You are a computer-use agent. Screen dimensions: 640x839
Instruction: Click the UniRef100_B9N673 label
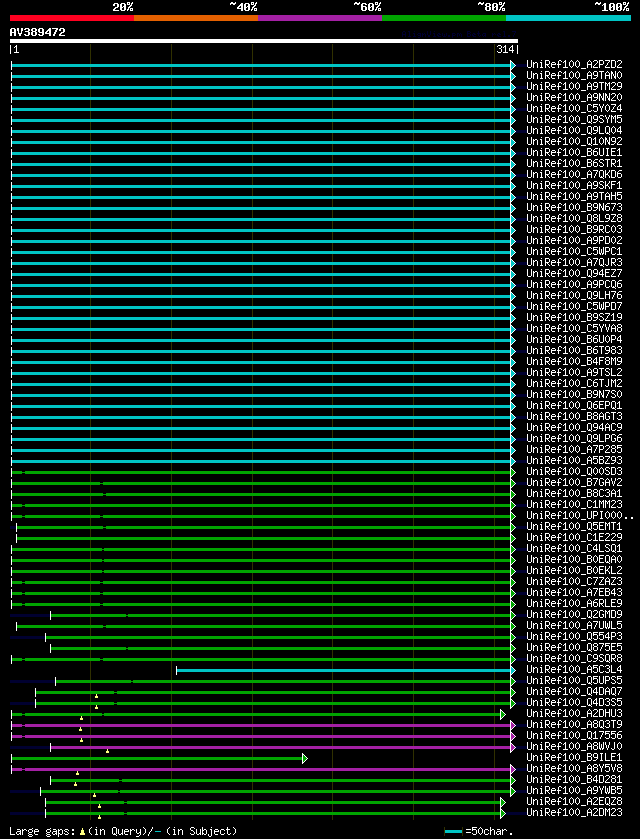coord(574,208)
